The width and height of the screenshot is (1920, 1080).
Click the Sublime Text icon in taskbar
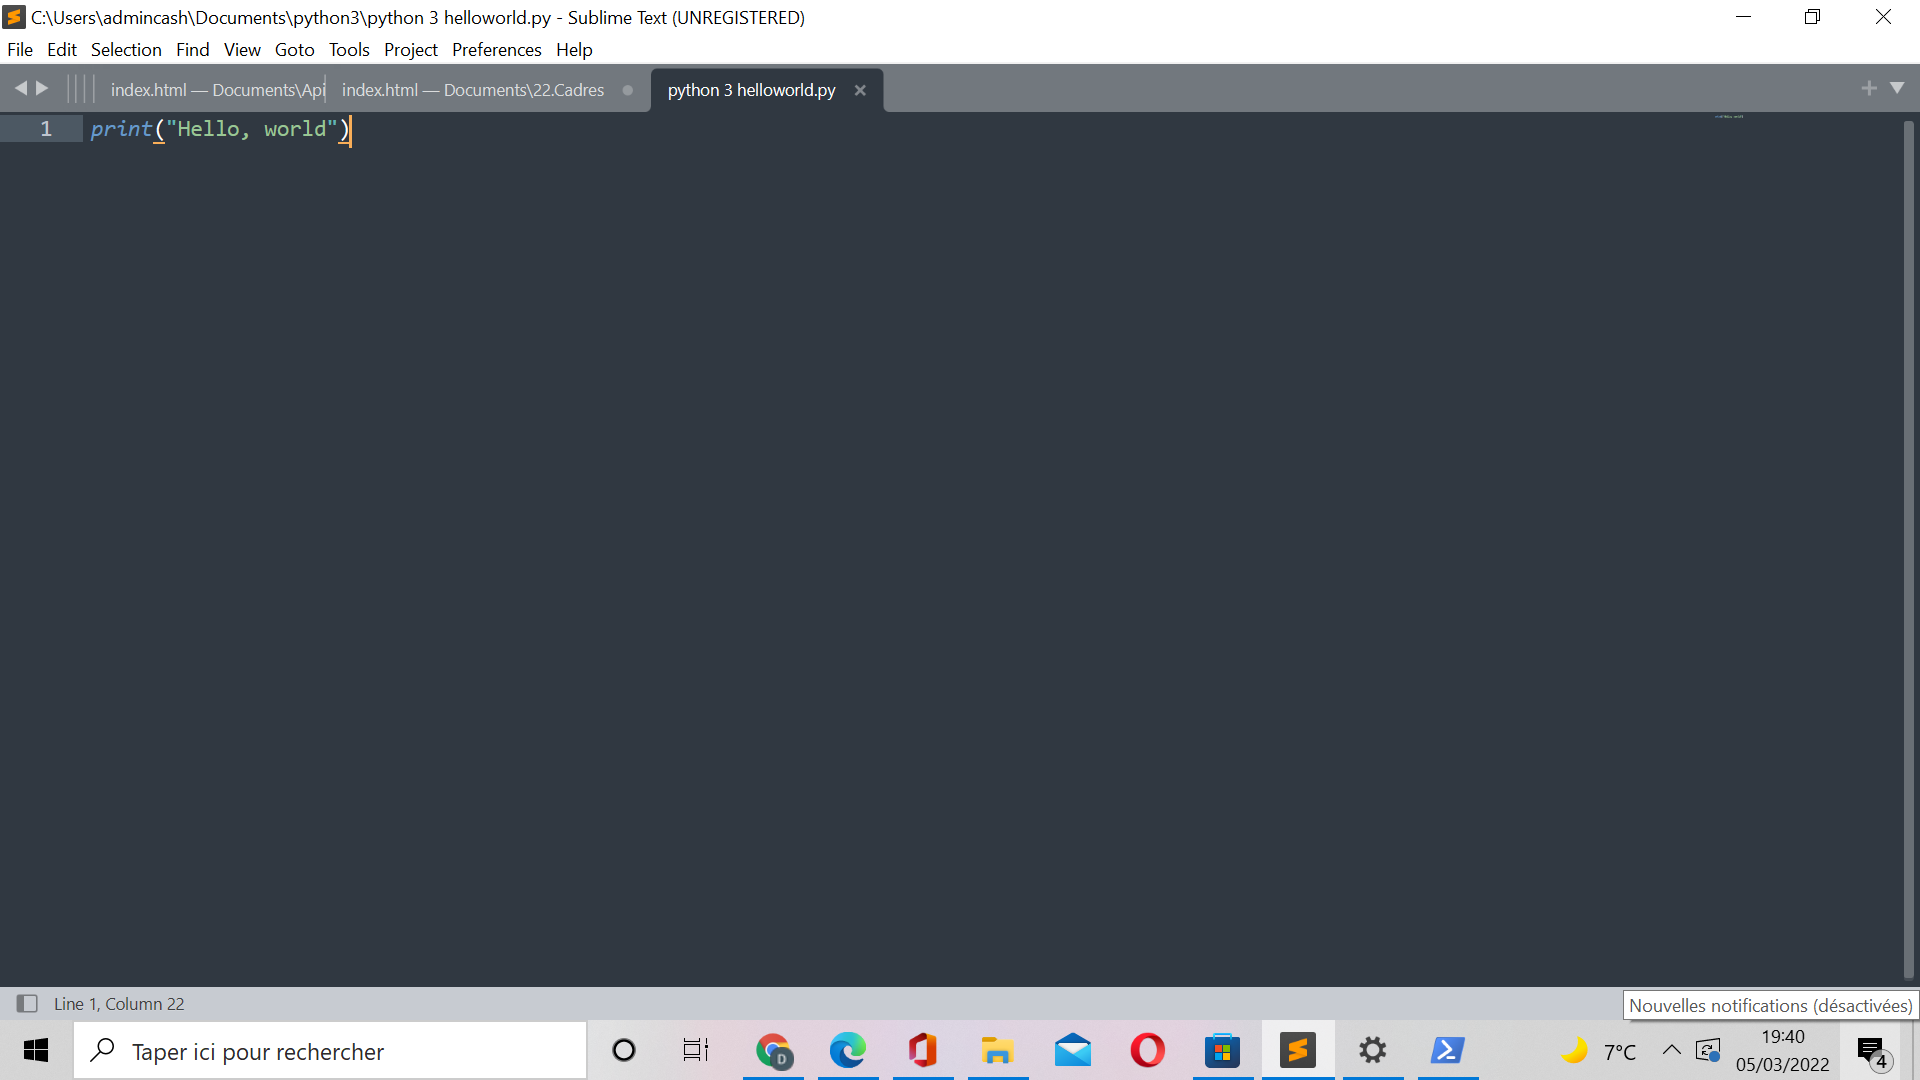(1298, 1050)
